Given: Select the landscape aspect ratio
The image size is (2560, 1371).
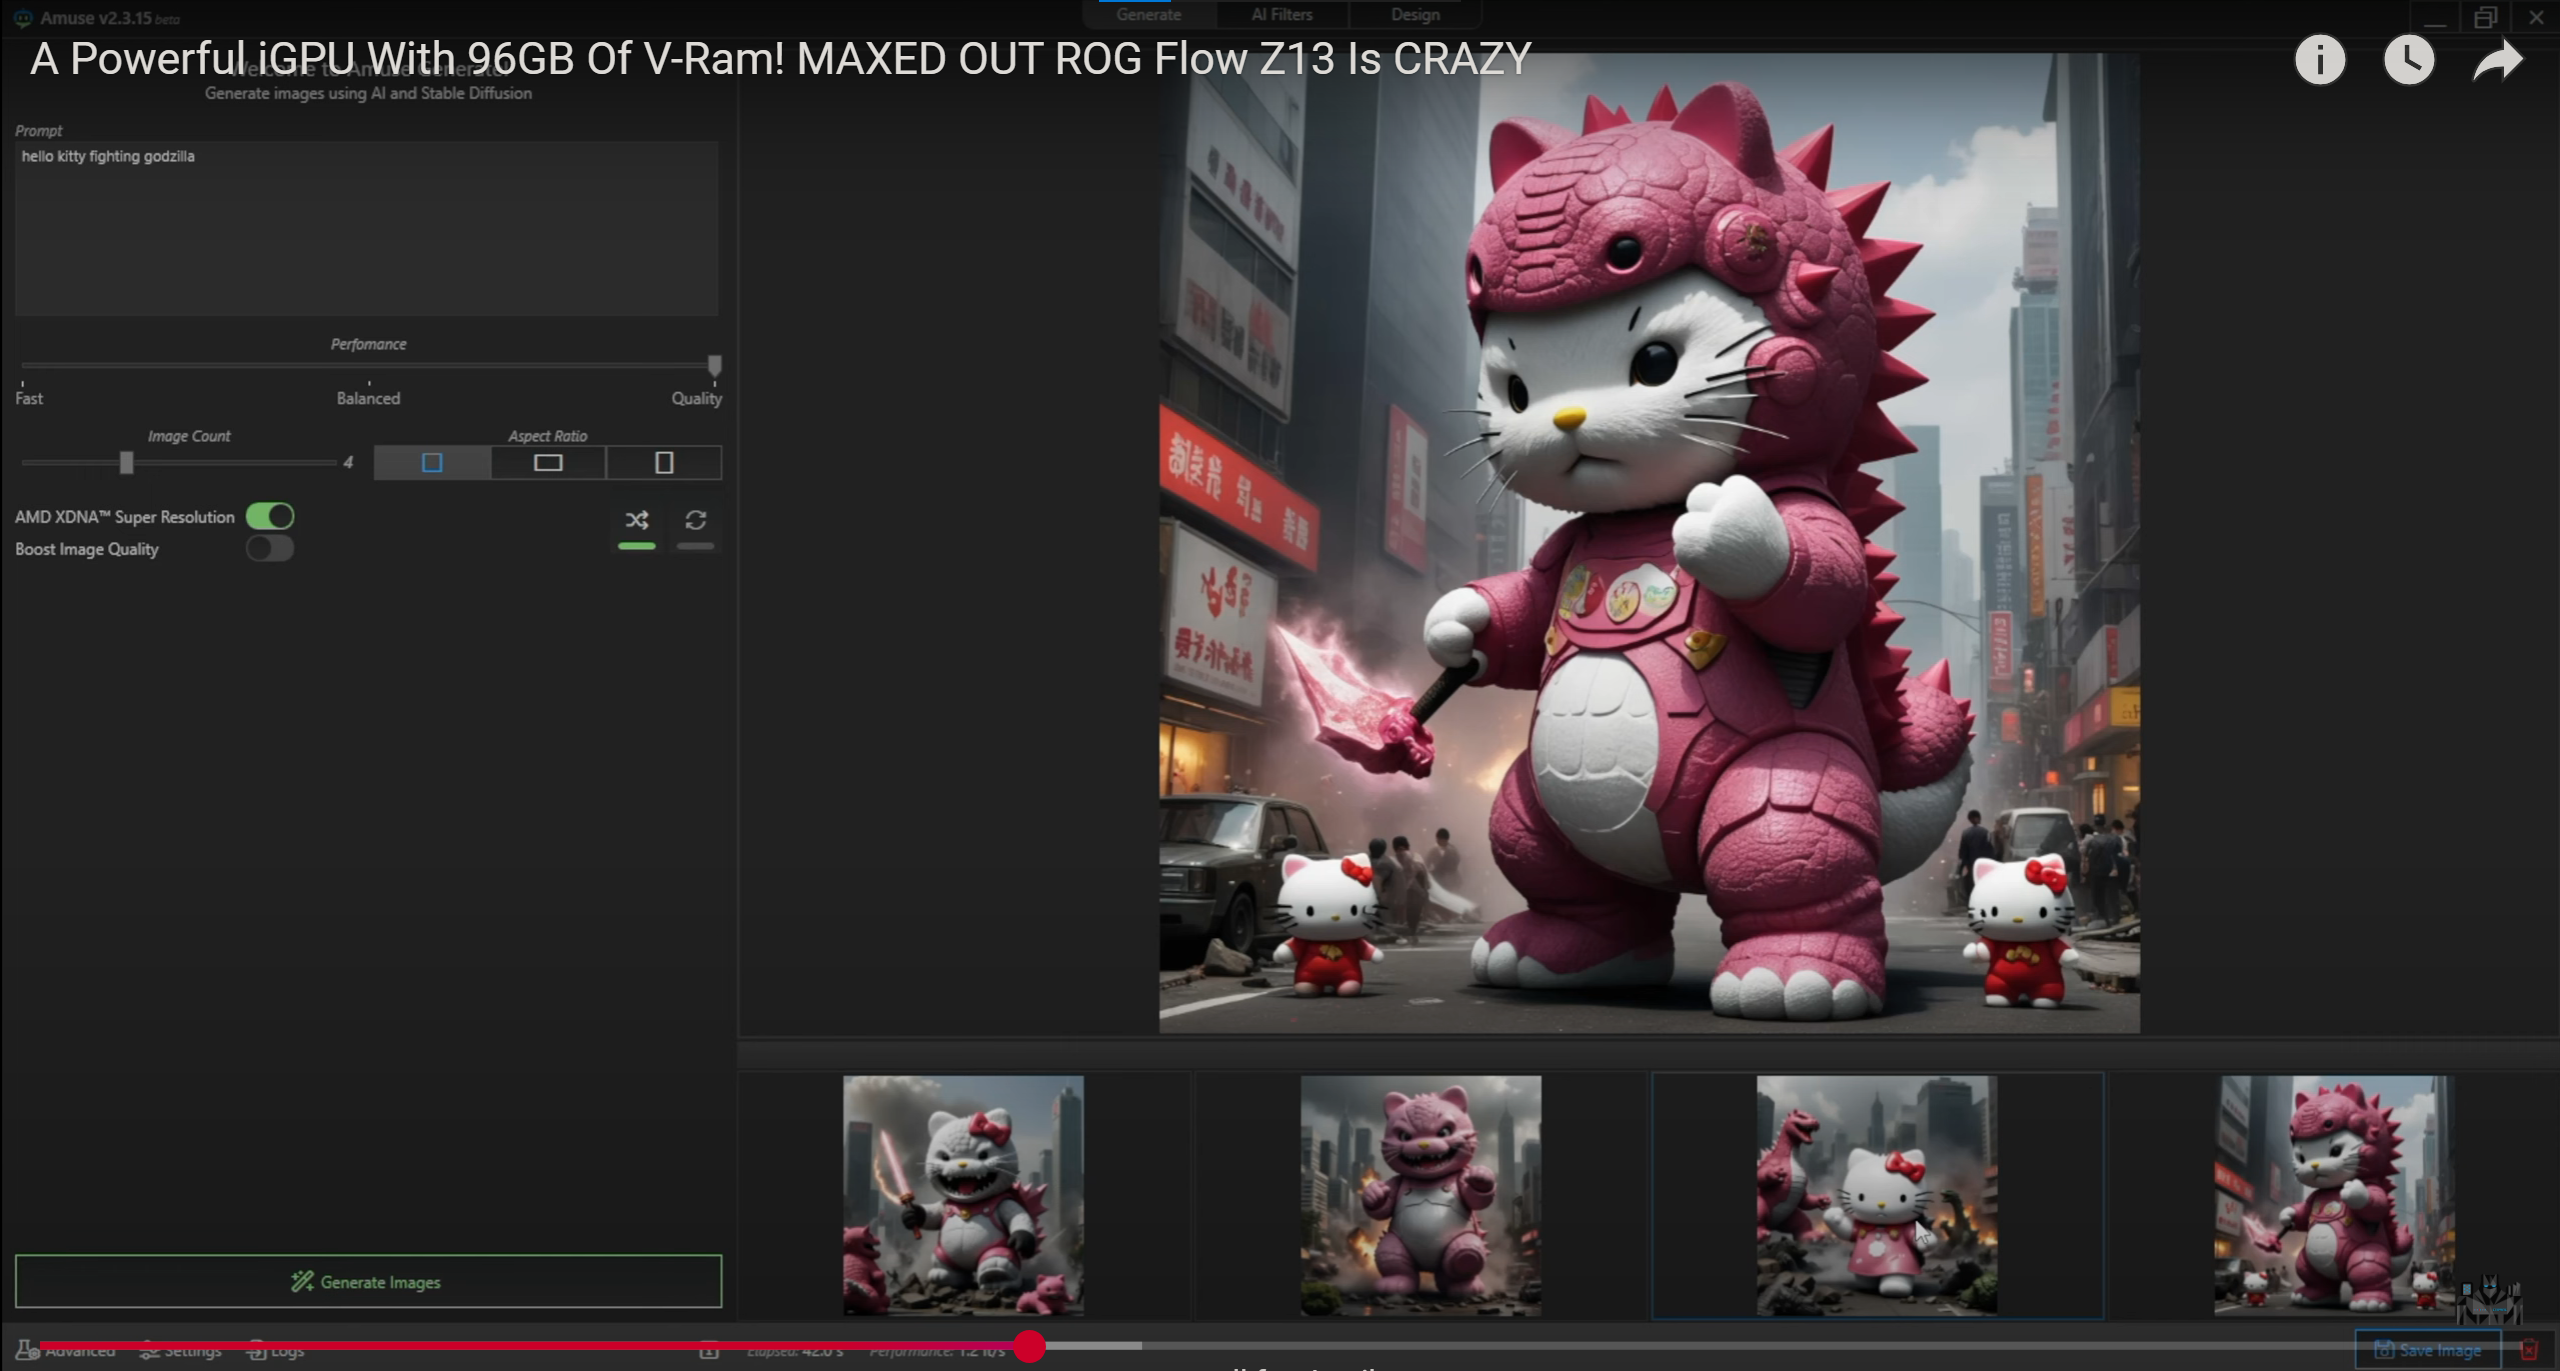Looking at the screenshot, I should pyautogui.click(x=548, y=463).
